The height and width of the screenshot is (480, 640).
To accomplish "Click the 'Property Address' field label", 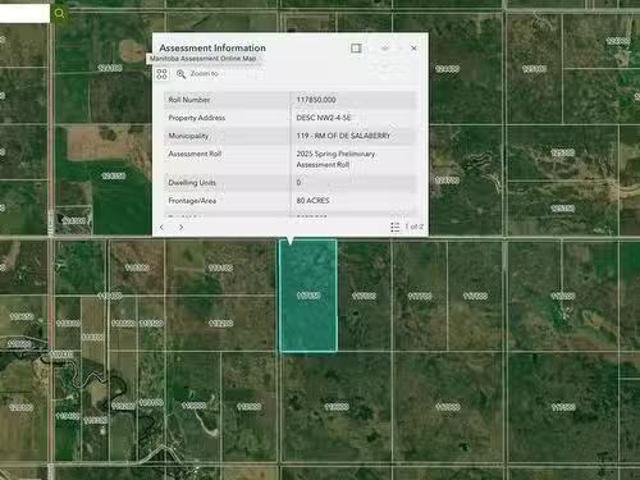I will pos(197,118).
